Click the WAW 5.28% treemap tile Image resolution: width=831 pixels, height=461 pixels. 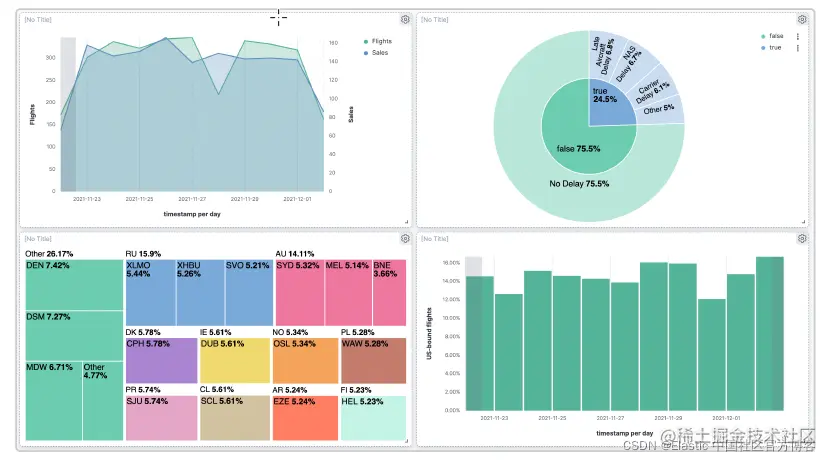pos(374,361)
